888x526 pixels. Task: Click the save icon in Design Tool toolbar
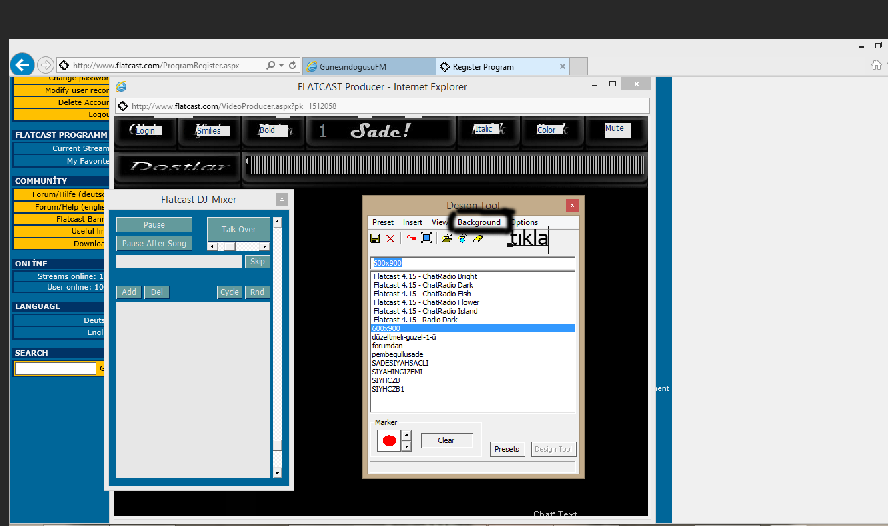pyautogui.click(x=375, y=239)
